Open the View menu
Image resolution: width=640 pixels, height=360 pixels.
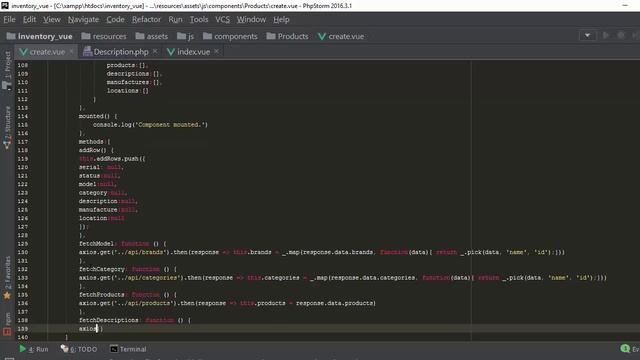(52, 20)
